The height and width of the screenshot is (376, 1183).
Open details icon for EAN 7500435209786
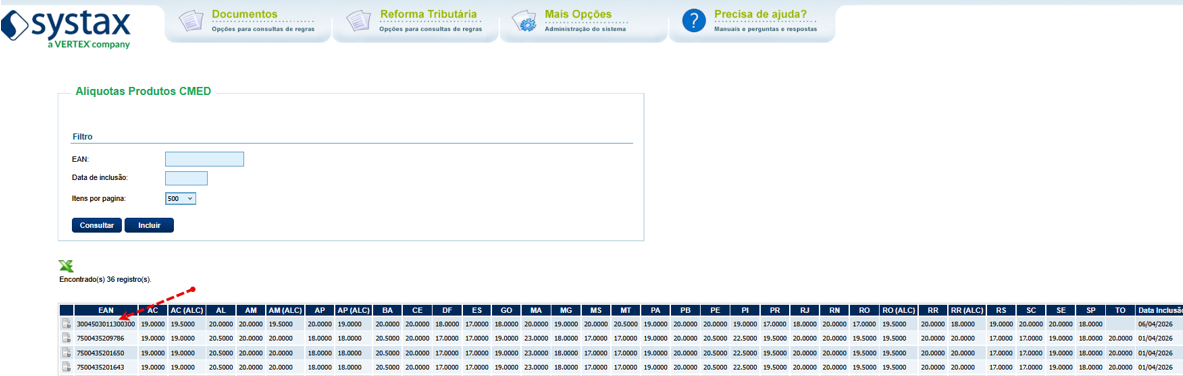[x=66, y=338]
